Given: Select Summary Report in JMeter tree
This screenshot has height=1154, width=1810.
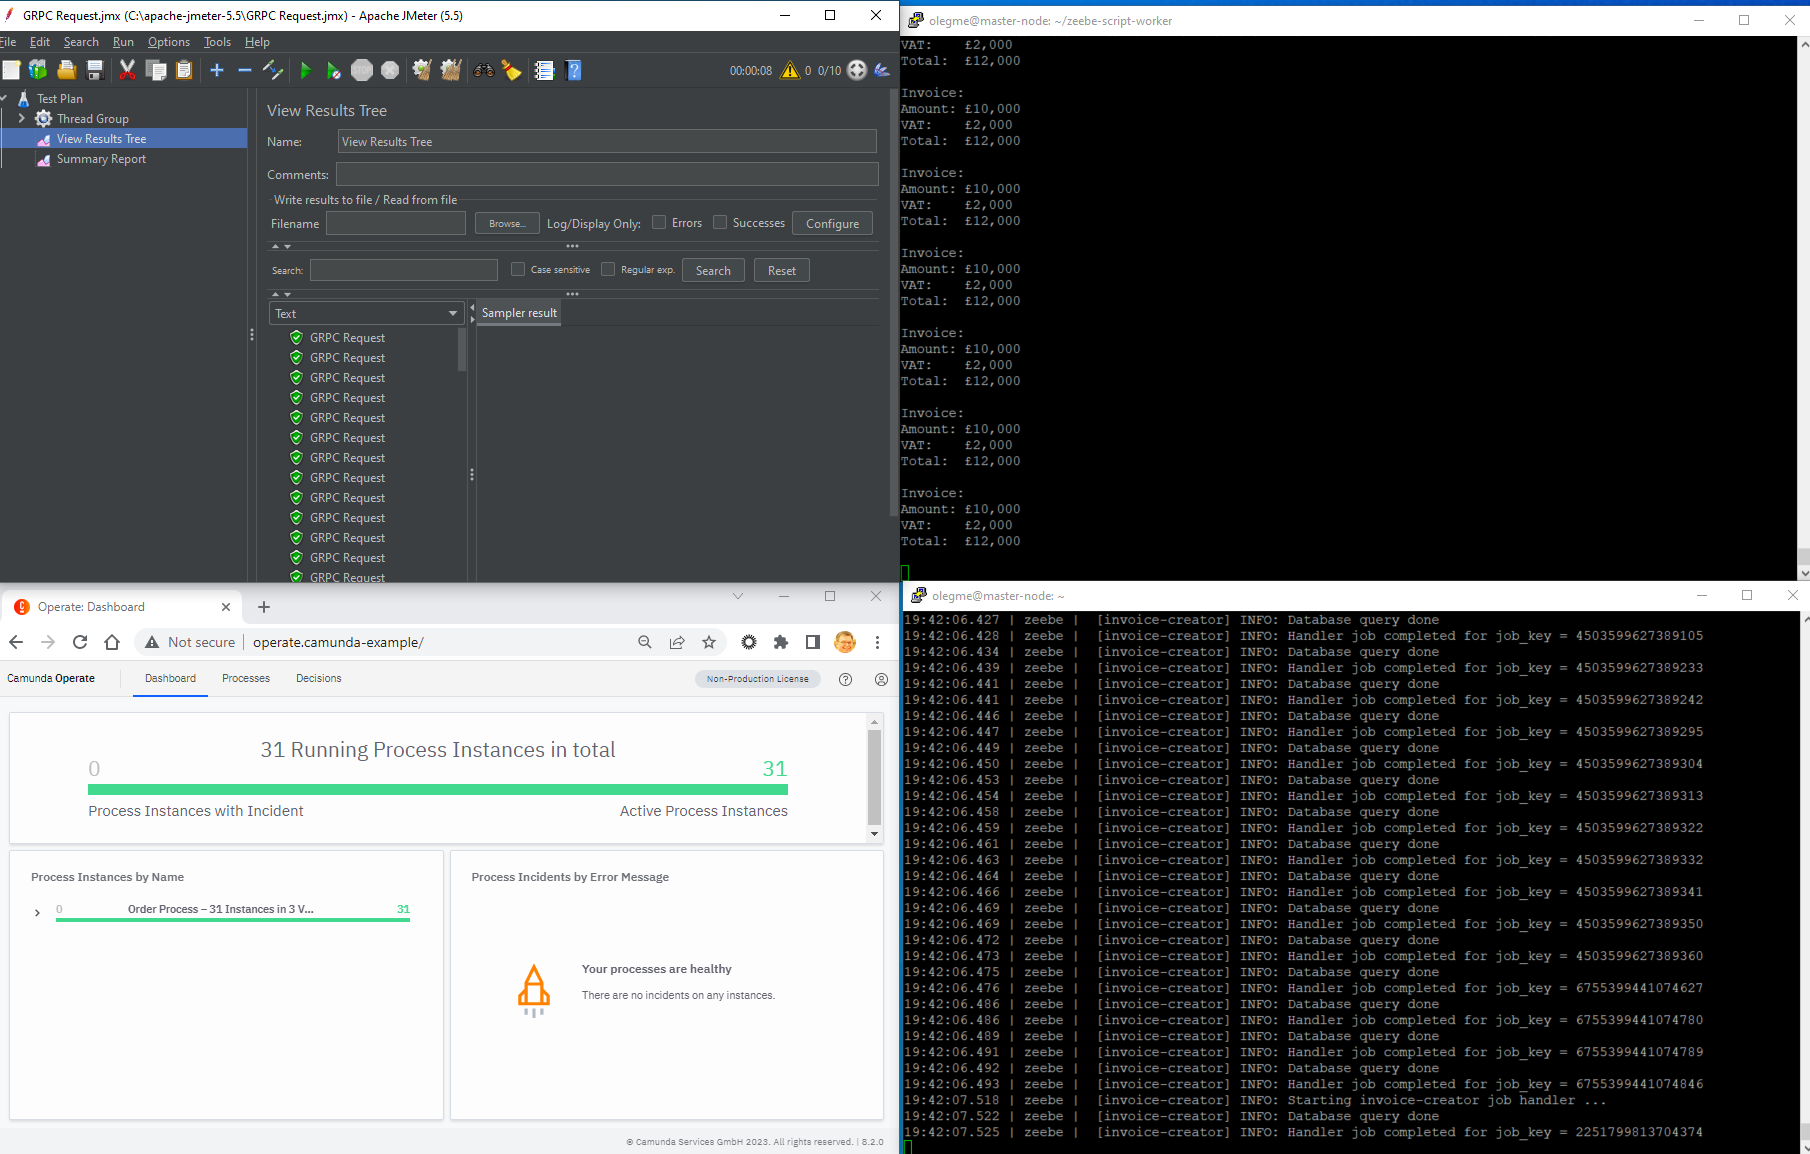Looking at the screenshot, I should pos(101,159).
